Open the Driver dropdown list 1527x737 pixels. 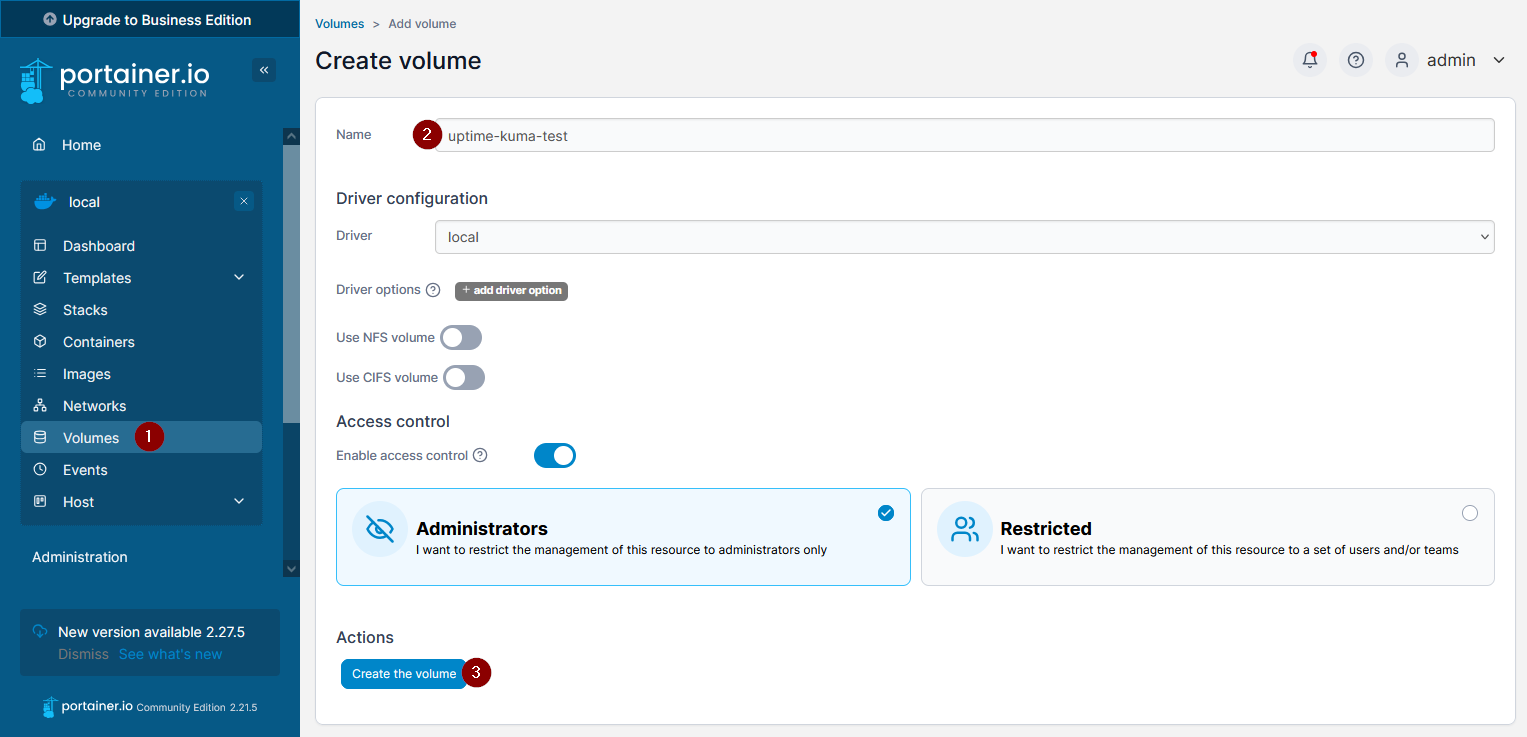pos(964,237)
